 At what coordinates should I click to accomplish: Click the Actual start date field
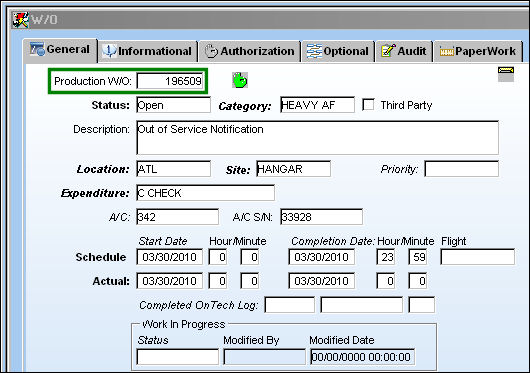[x=170, y=281]
